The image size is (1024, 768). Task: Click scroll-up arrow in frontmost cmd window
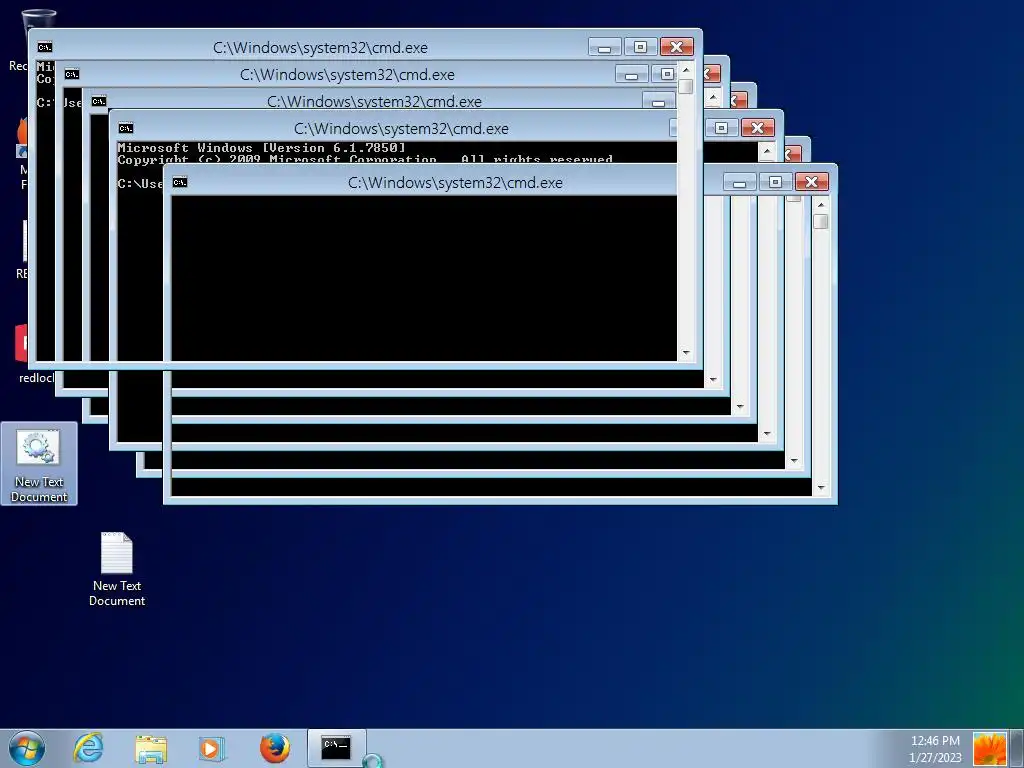(x=821, y=205)
